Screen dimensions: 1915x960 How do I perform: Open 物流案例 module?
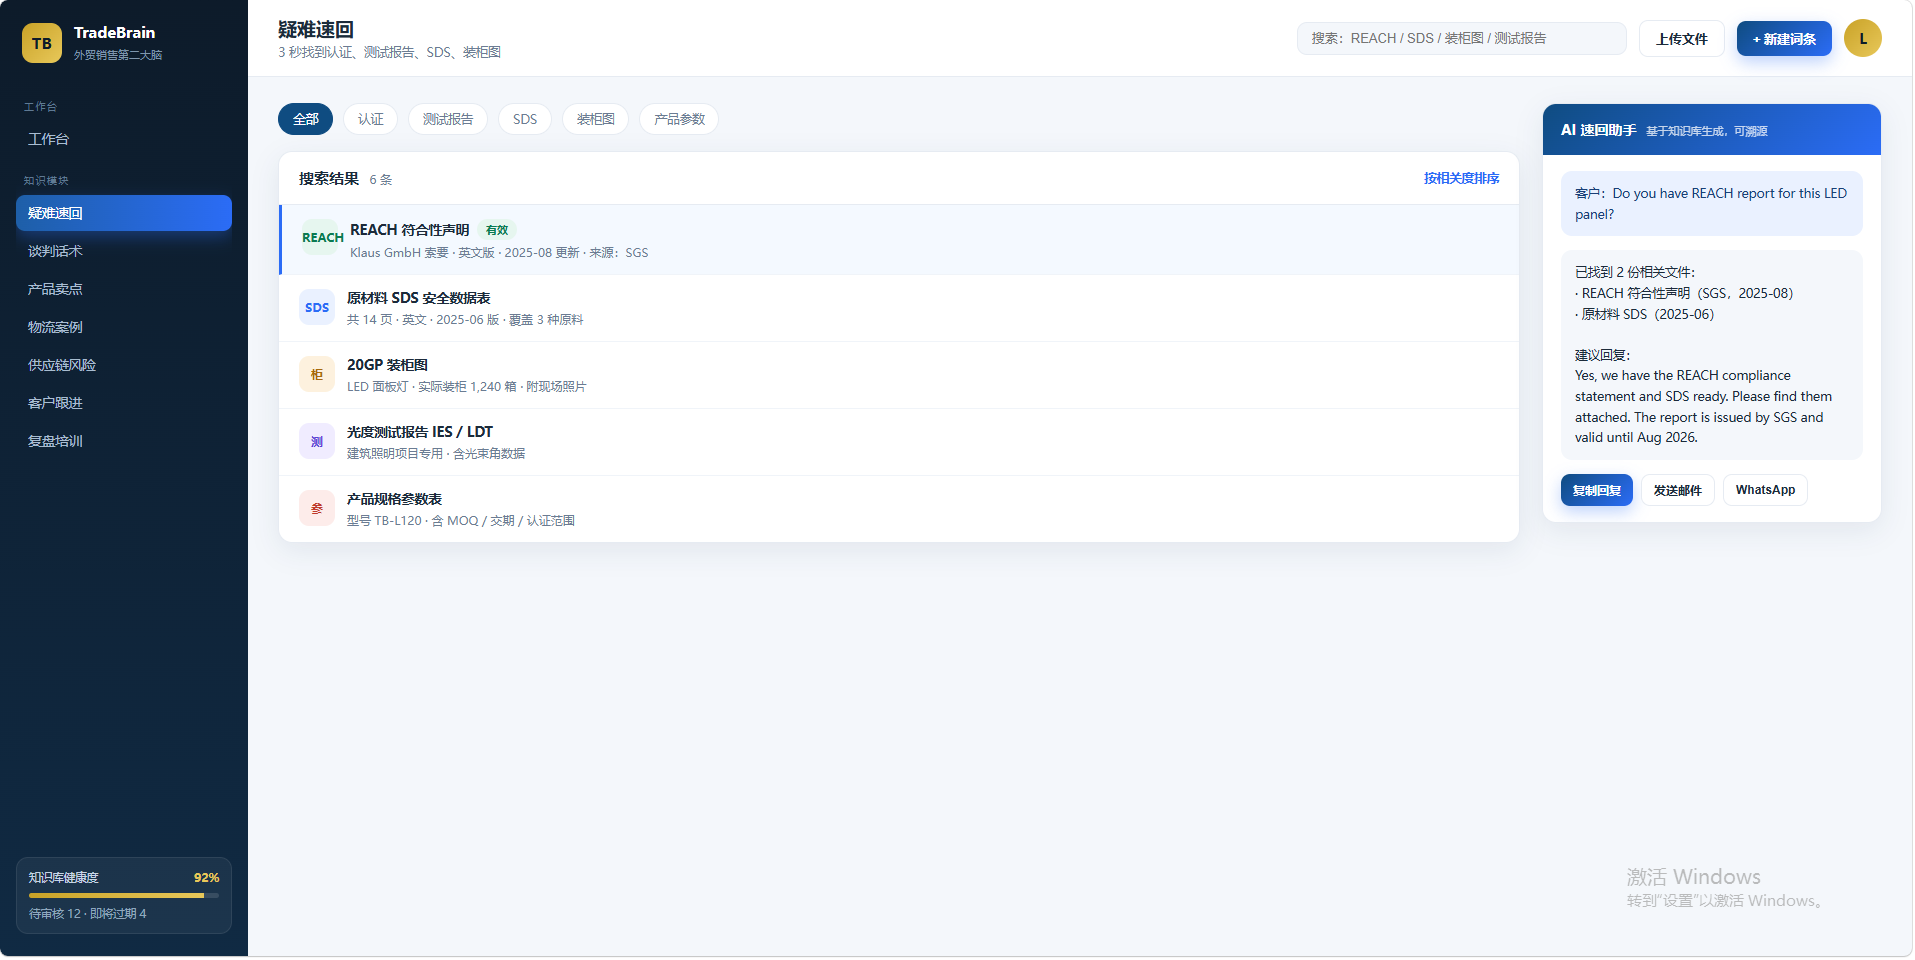pos(124,327)
